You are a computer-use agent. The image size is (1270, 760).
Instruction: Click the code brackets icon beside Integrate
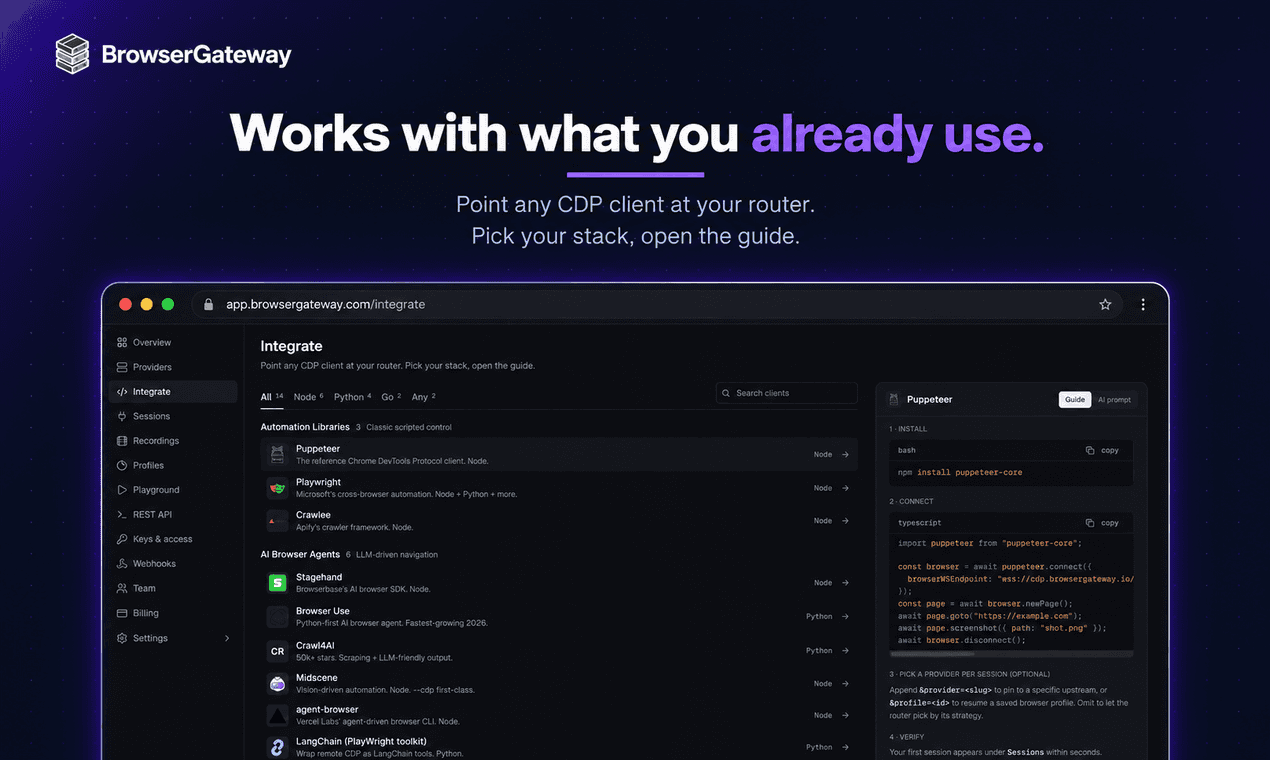pyautogui.click(x=122, y=392)
